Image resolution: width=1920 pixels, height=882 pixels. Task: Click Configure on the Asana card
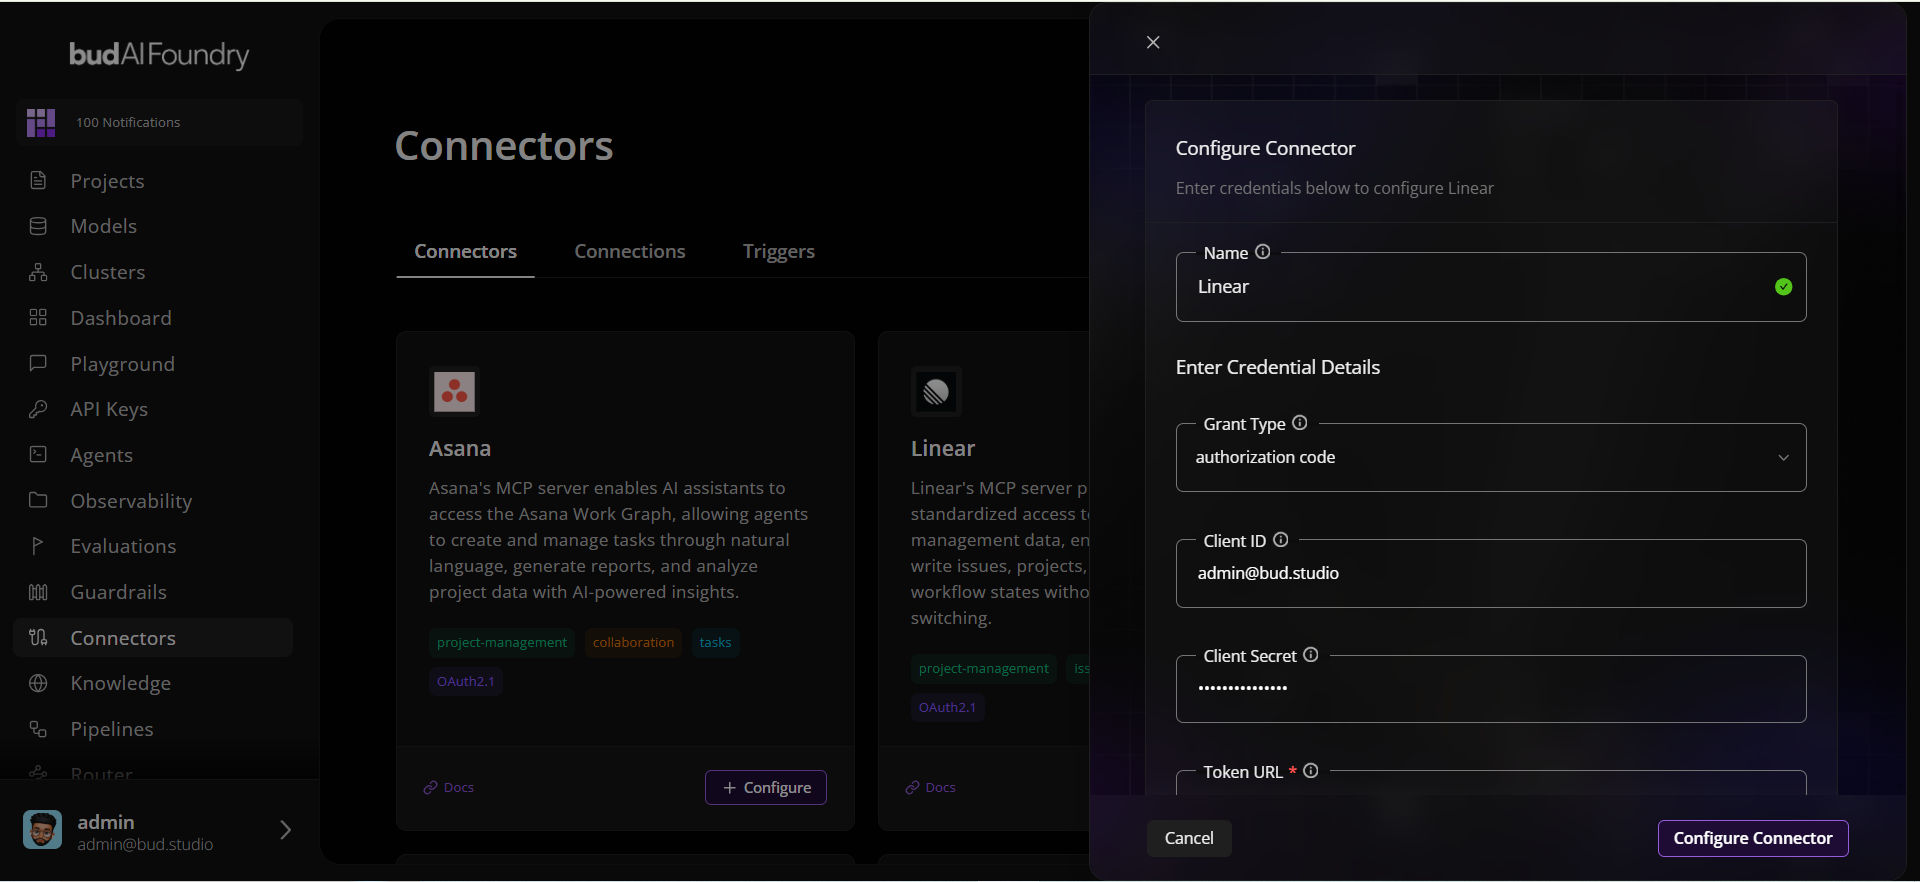click(x=766, y=788)
